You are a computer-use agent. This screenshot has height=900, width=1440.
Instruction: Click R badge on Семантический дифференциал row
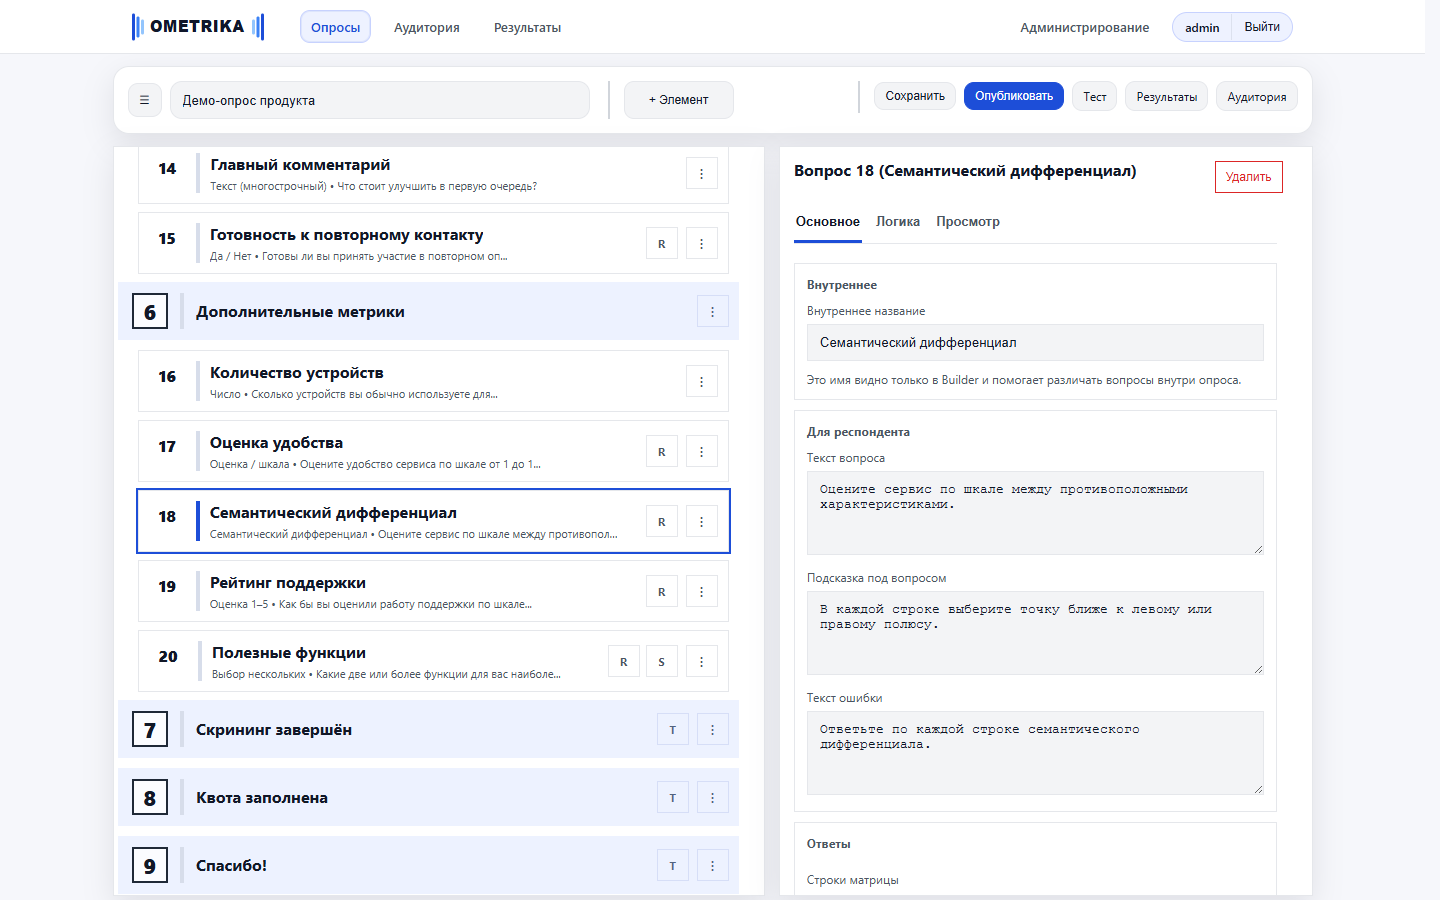pyautogui.click(x=662, y=522)
